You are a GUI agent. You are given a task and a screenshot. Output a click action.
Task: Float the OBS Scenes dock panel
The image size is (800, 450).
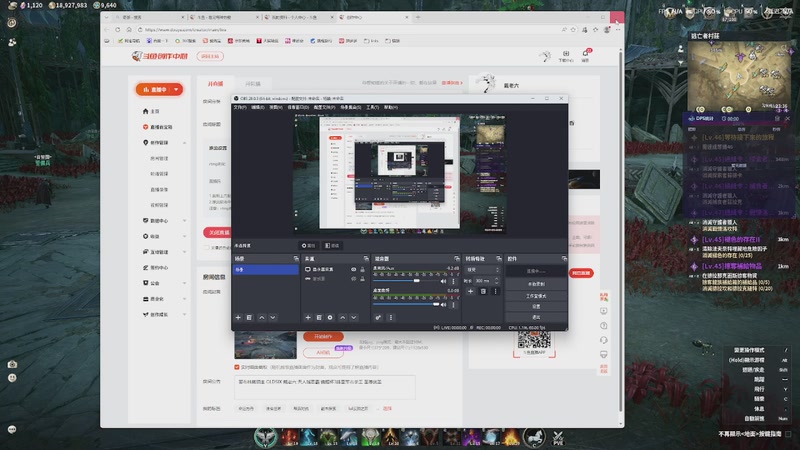point(296,259)
